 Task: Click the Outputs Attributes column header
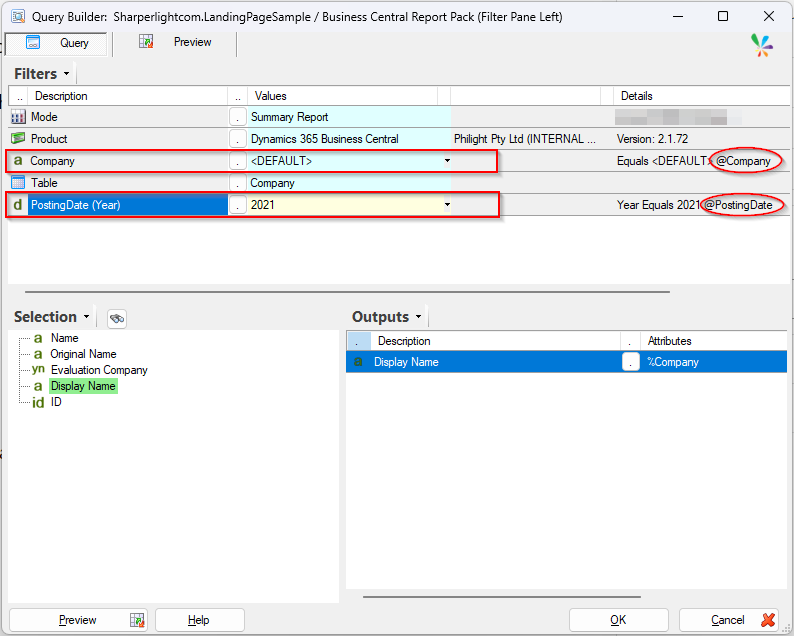[x=713, y=341]
